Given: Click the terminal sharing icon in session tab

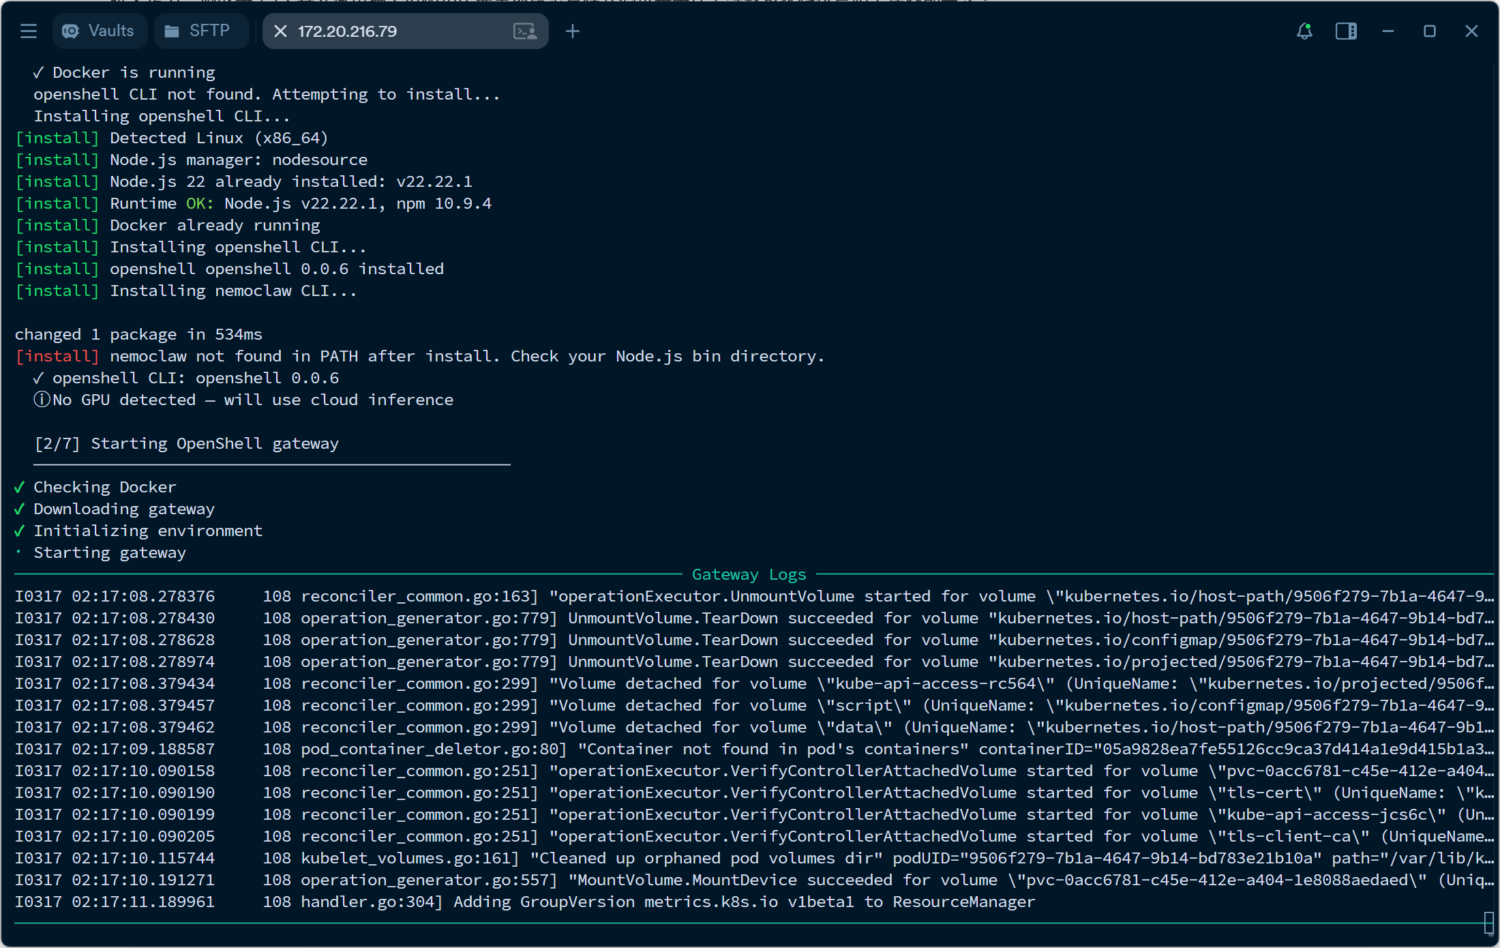Looking at the screenshot, I should tap(525, 31).
